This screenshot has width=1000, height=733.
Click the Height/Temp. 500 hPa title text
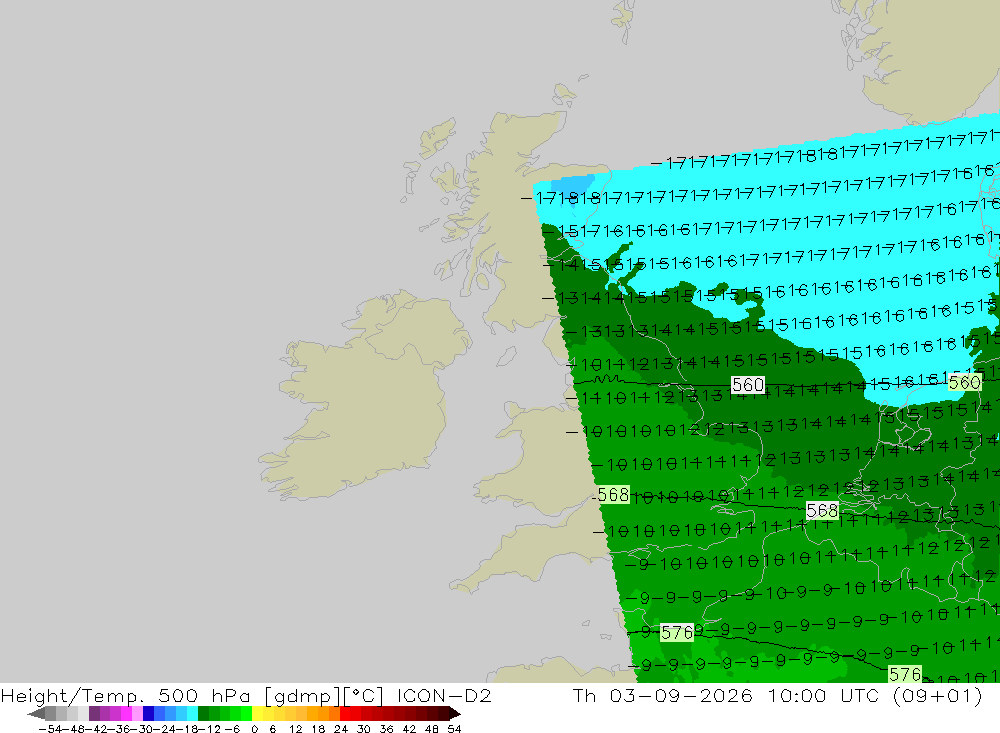click(126, 695)
